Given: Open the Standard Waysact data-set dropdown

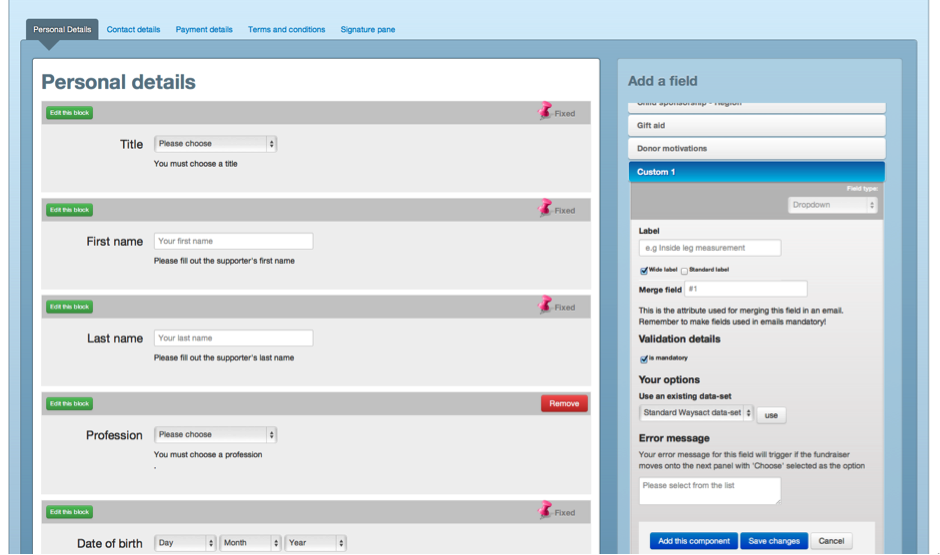Looking at the screenshot, I should (696, 413).
